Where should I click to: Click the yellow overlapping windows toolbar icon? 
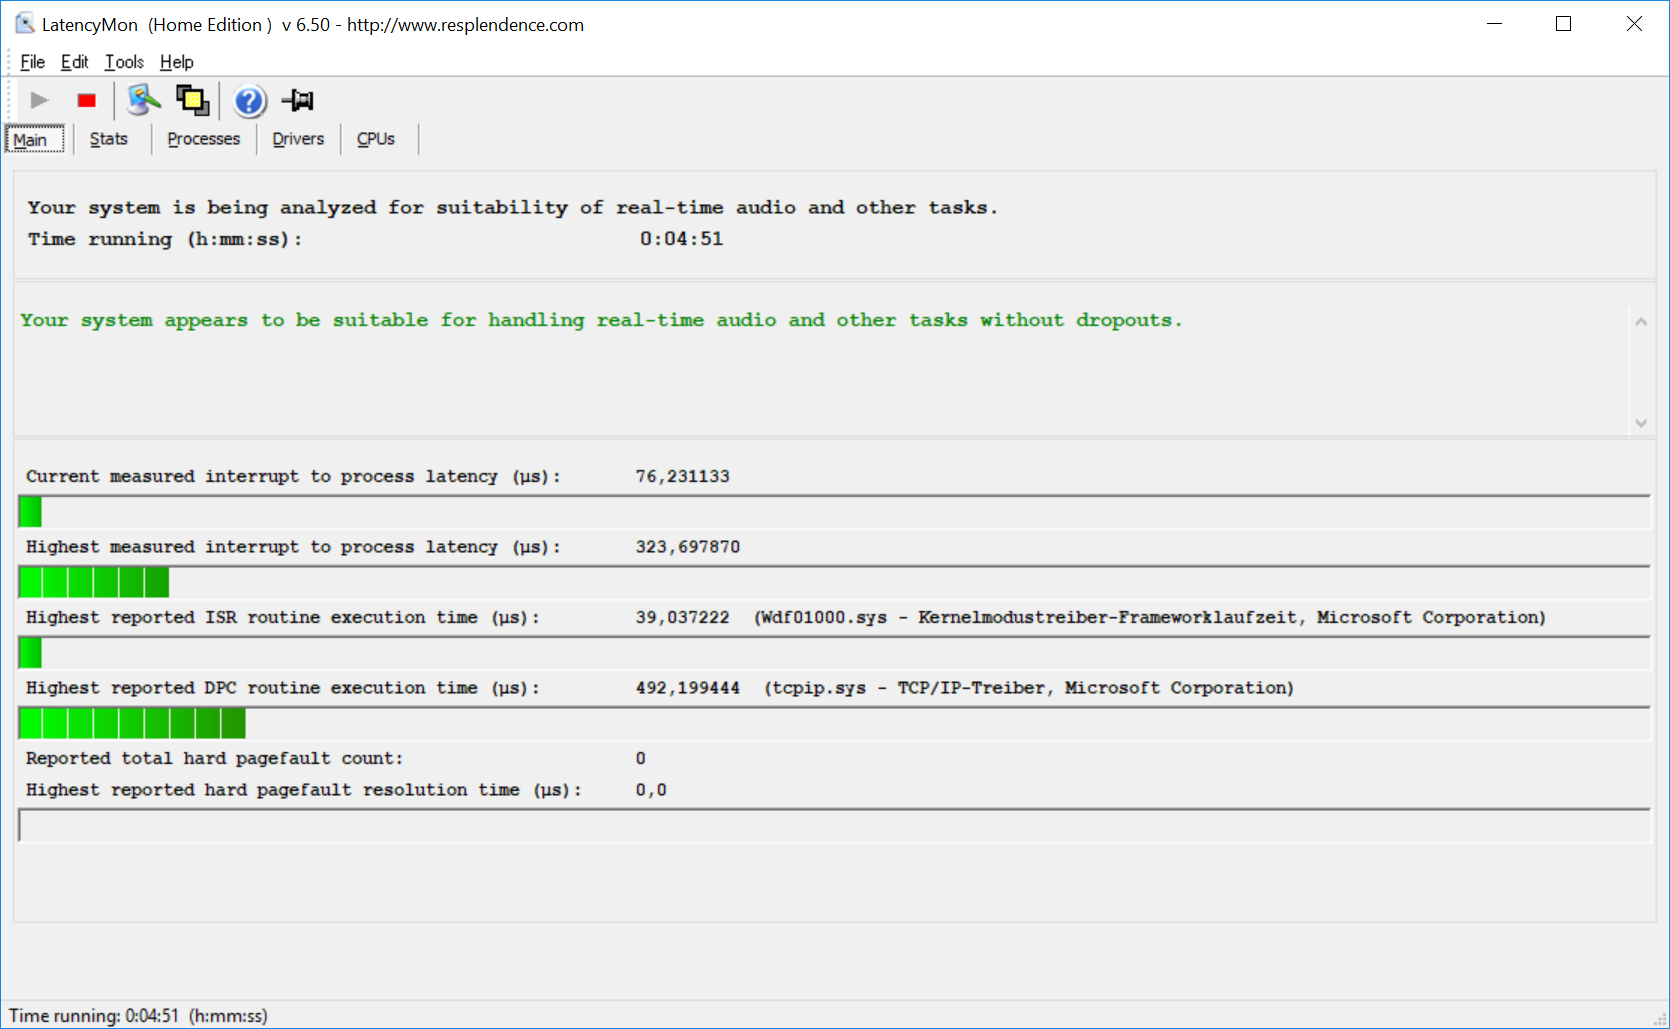[x=192, y=100]
